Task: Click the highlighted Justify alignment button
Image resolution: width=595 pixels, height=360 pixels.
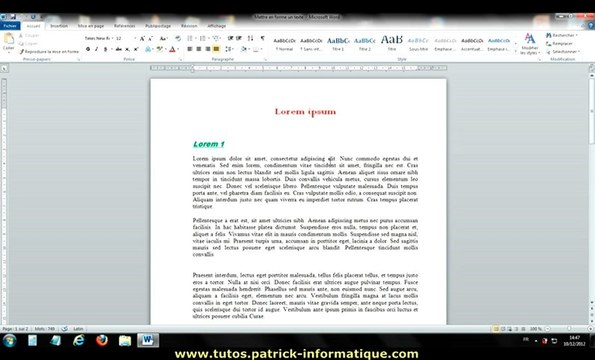Action: point(216,49)
